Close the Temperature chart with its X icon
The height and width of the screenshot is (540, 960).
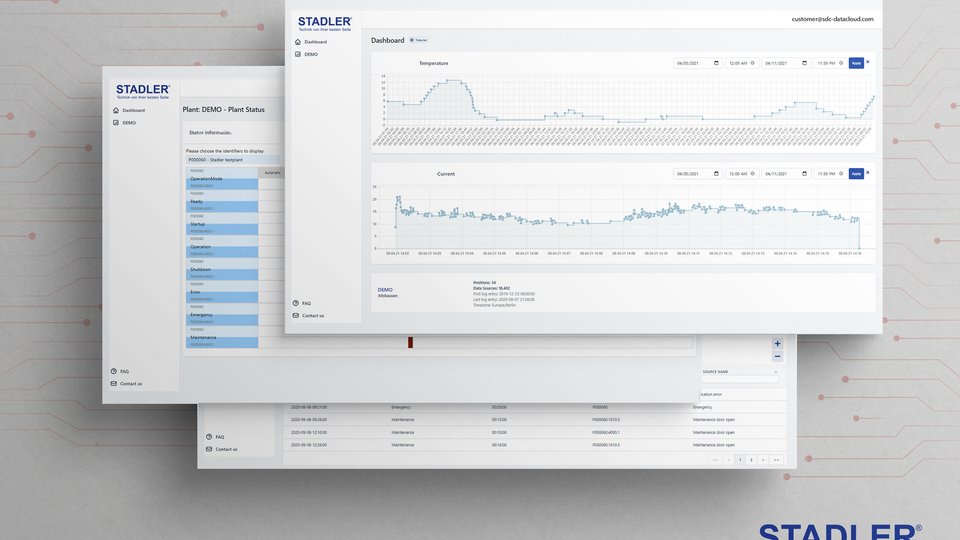pyautogui.click(x=868, y=62)
